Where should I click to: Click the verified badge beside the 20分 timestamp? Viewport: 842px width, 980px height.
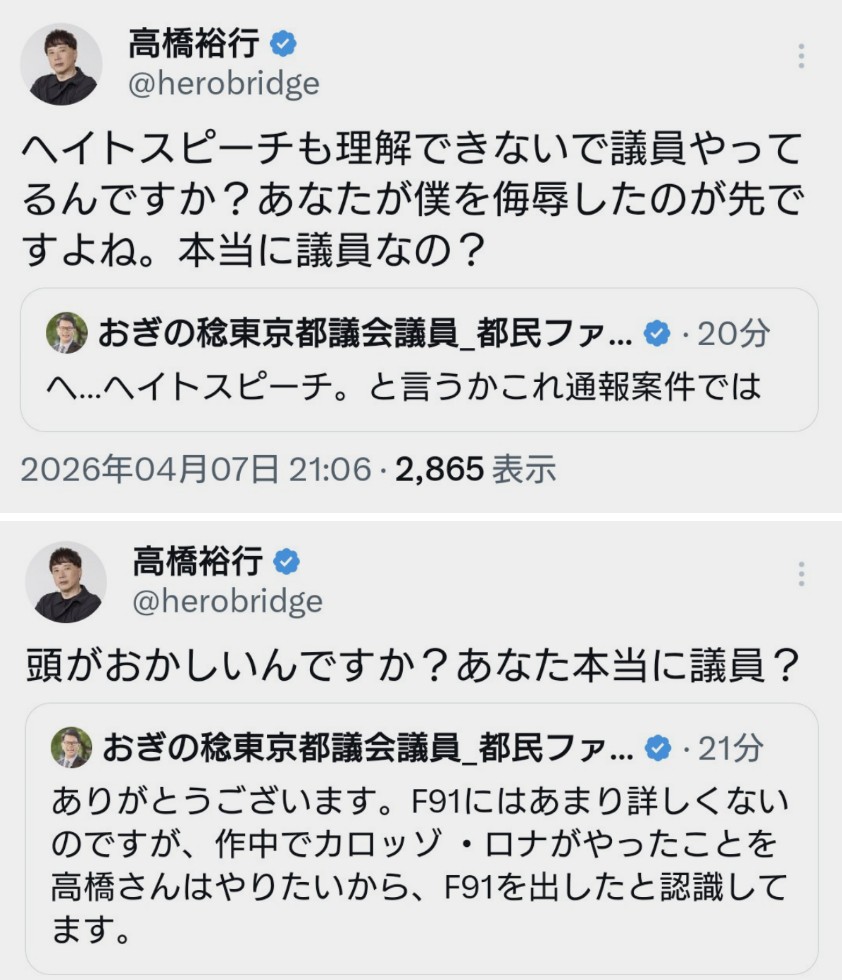[x=656, y=335]
